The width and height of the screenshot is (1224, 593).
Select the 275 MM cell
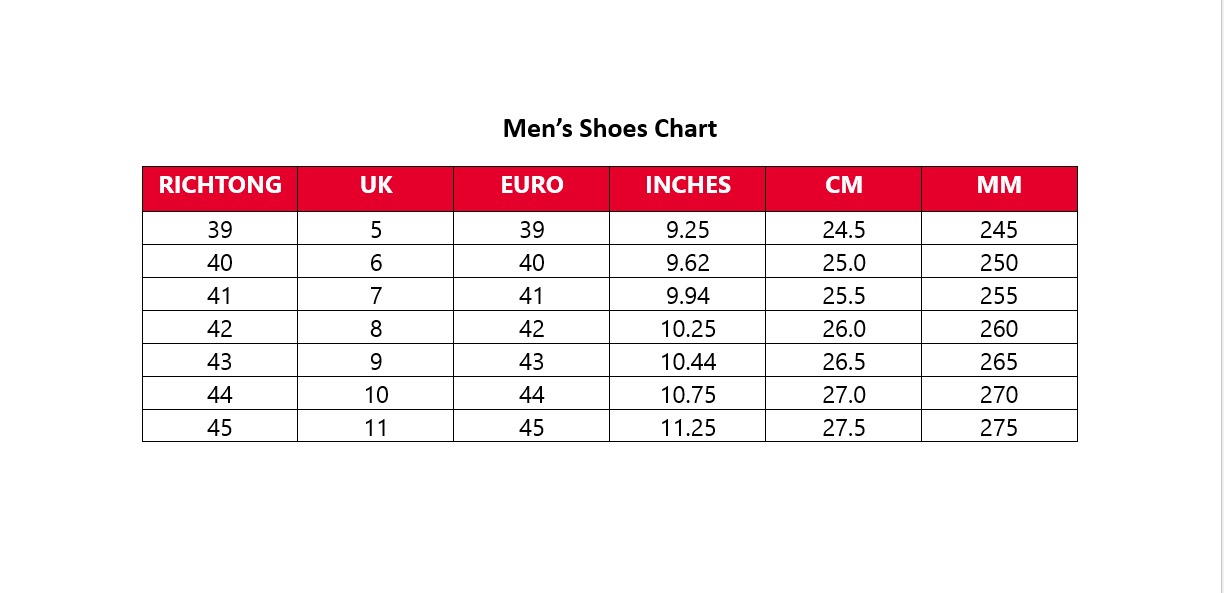point(999,427)
